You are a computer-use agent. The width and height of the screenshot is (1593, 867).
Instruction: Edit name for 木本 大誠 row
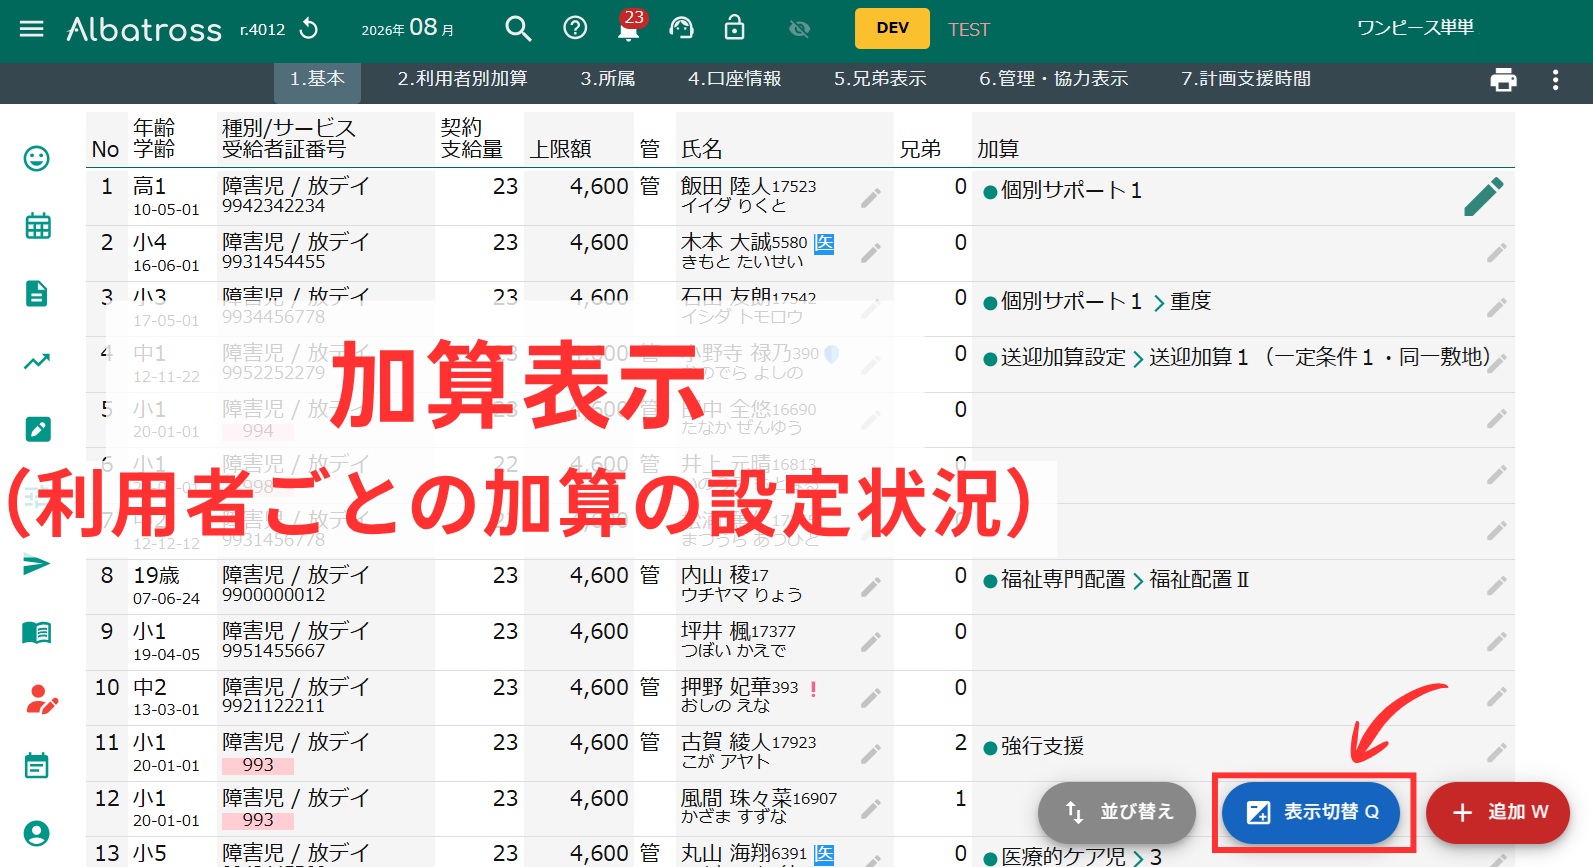click(x=871, y=253)
